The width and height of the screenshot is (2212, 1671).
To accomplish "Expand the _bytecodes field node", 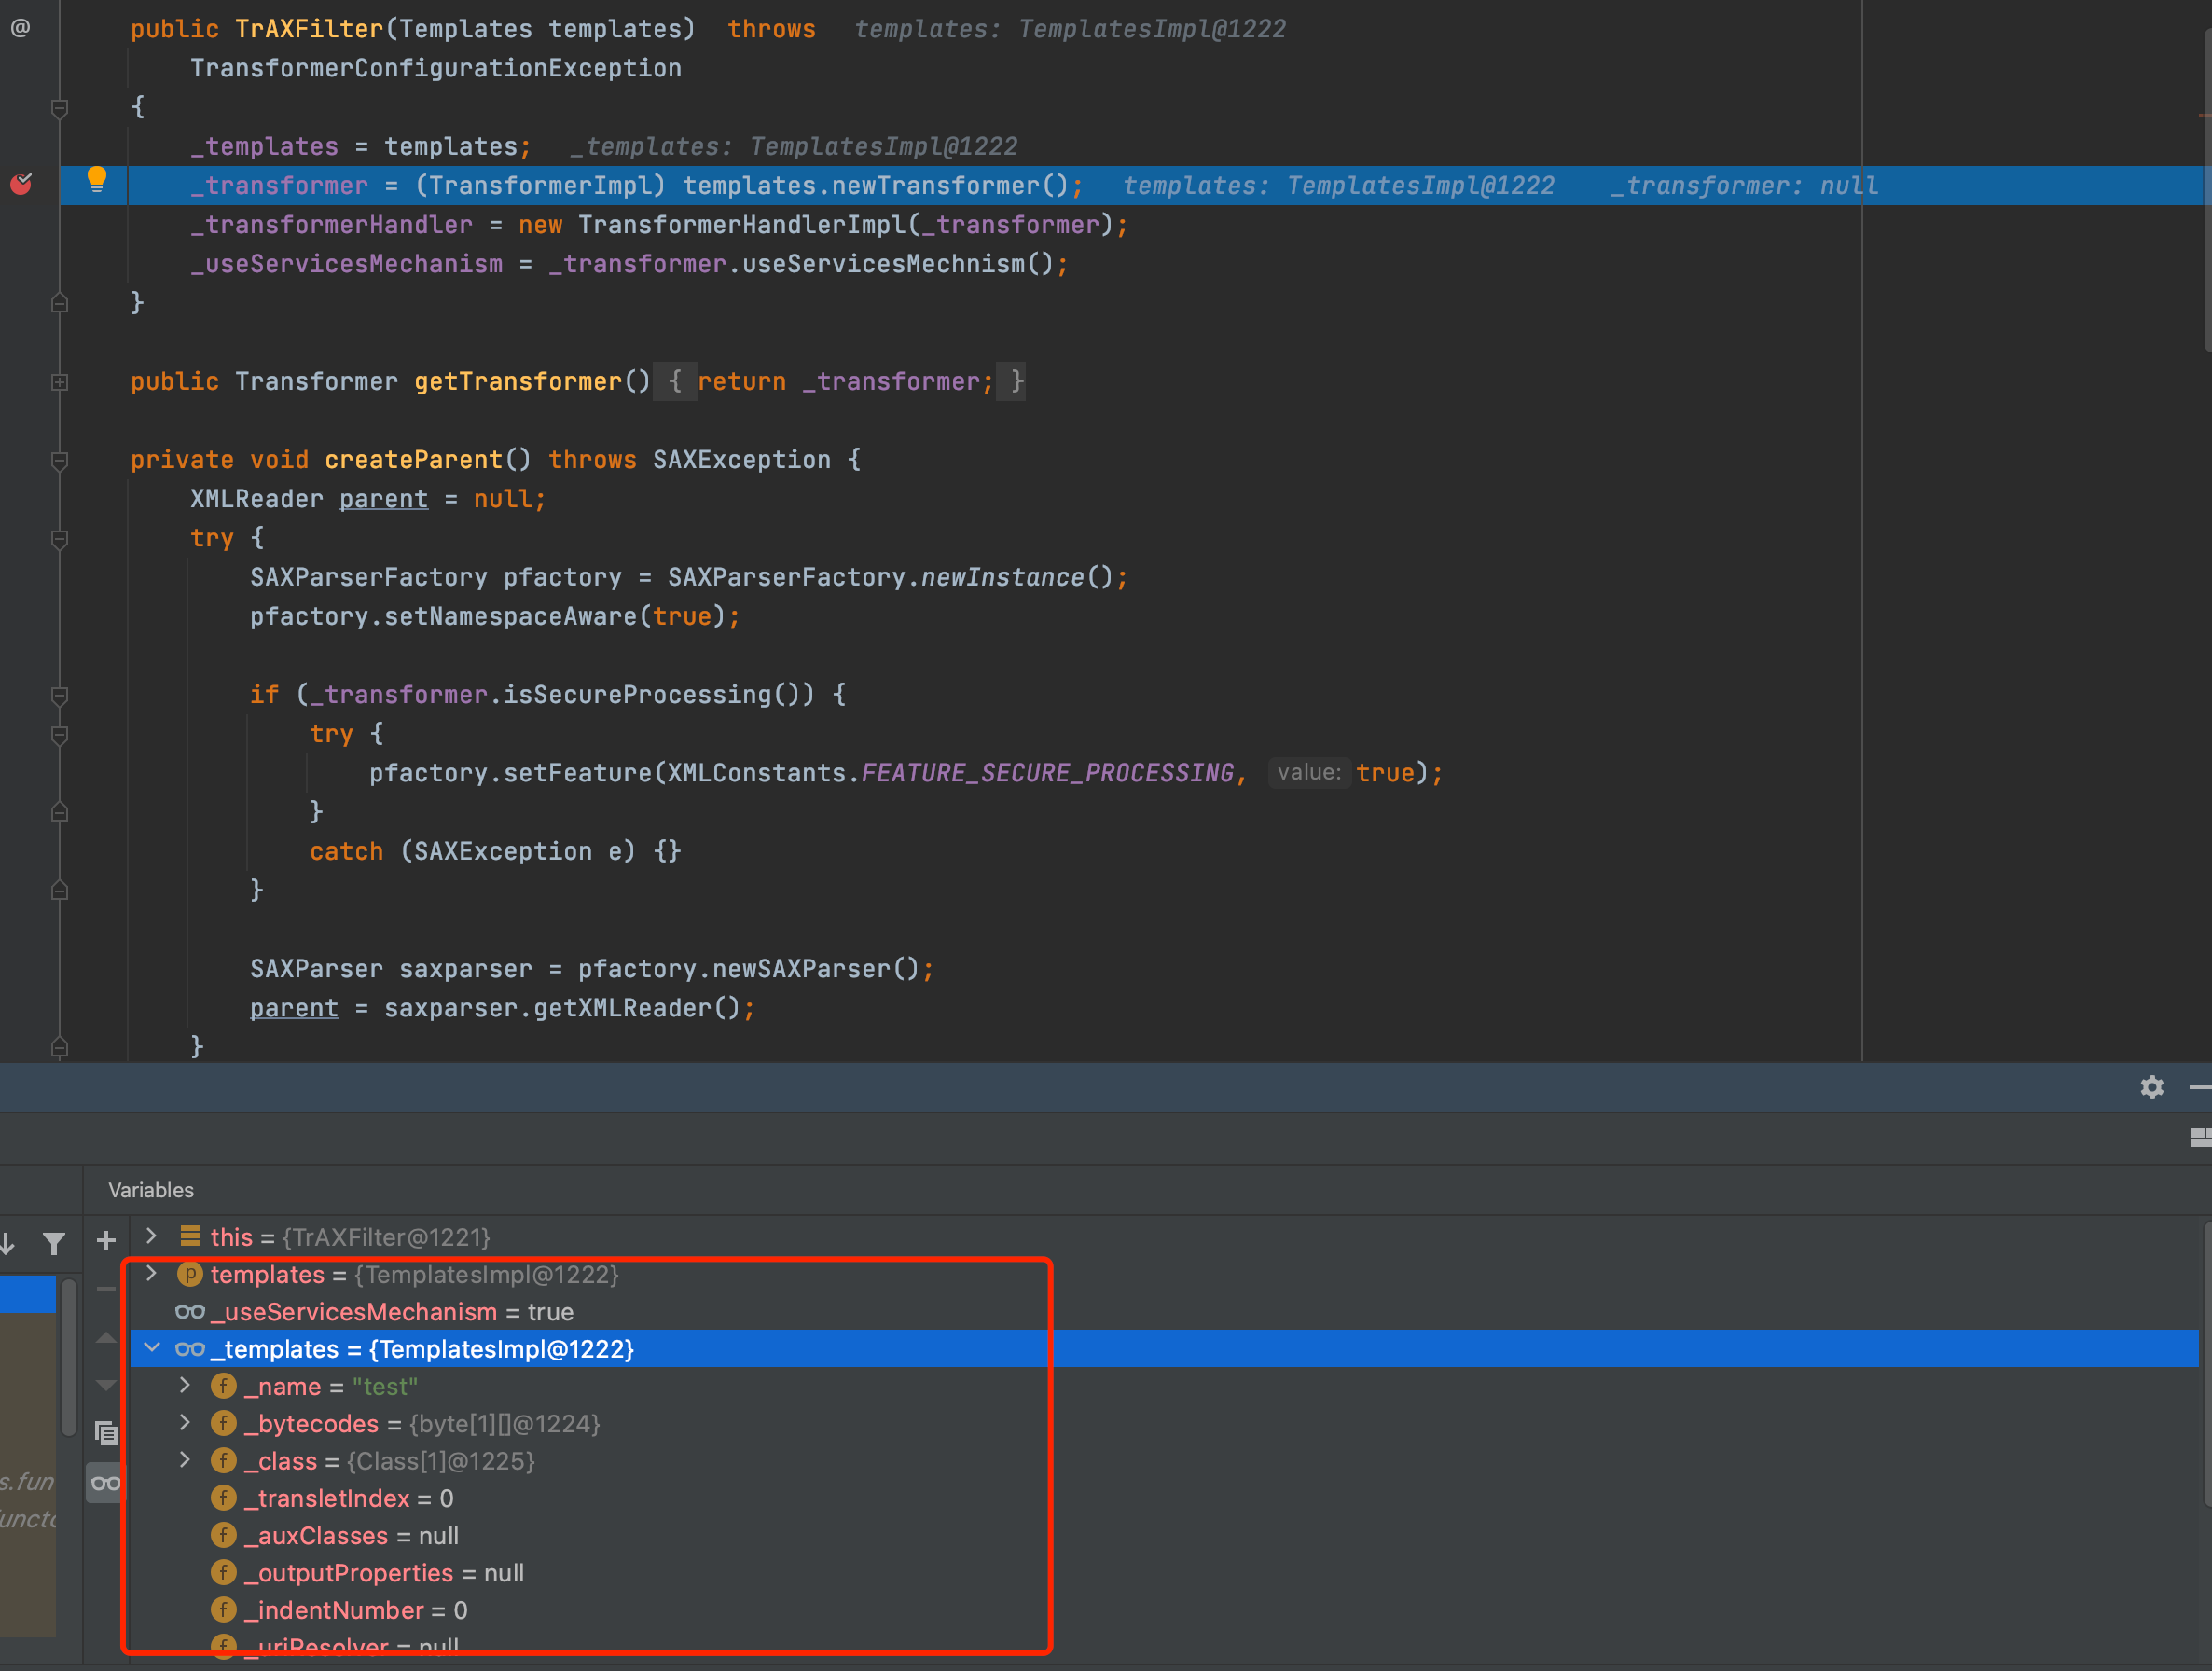I will (x=185, y=1423).
